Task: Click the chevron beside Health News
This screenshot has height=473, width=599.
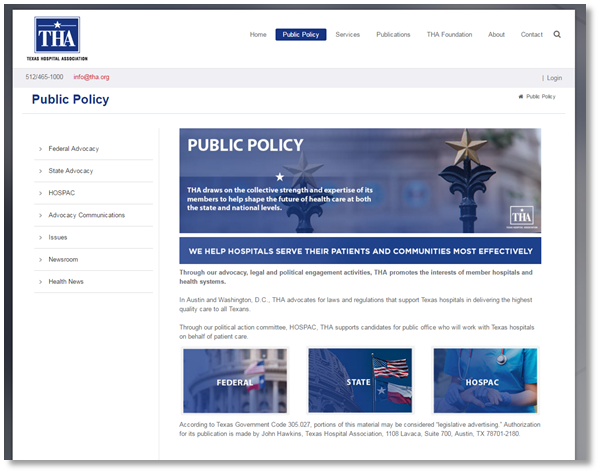Action: (40, 282)
